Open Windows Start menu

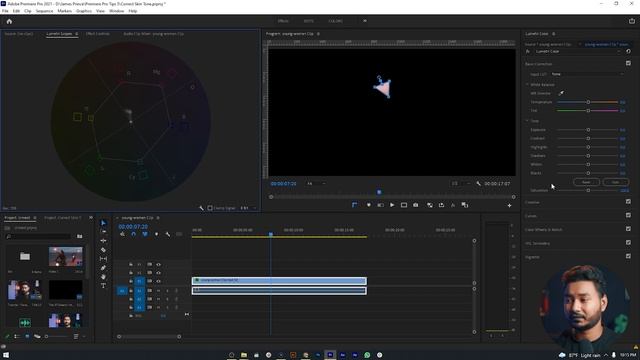click(x=6, y=355)
